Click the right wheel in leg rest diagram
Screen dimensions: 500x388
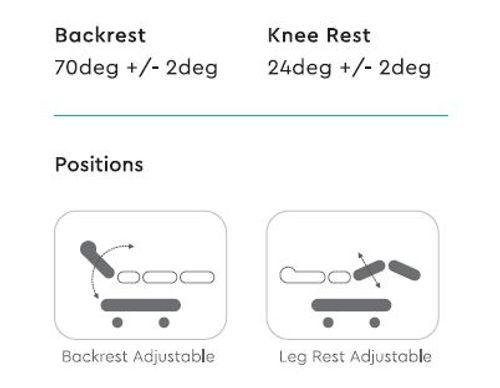point(375,322)
